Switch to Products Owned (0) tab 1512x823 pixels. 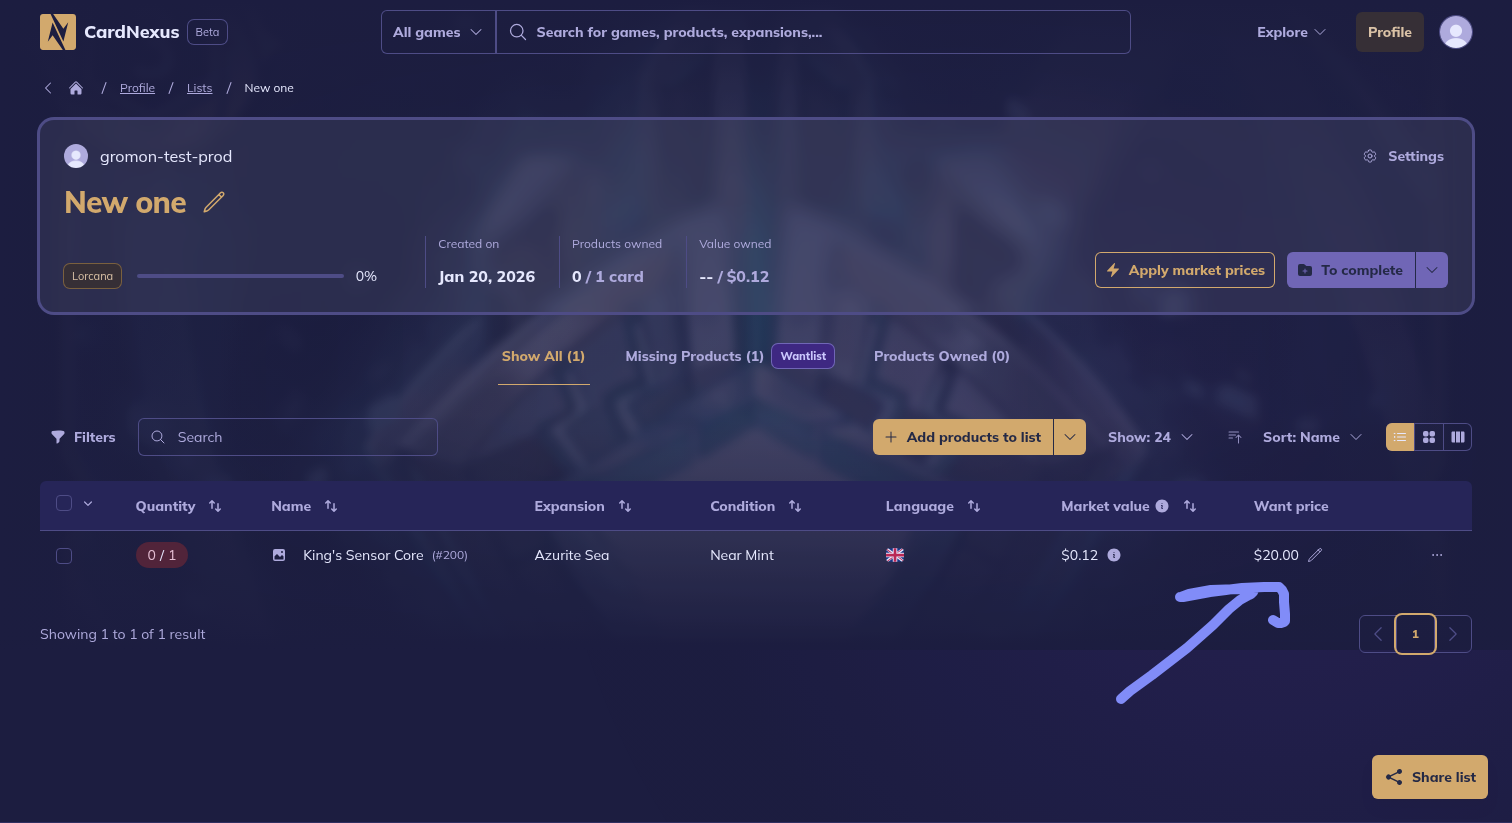point(941,356)
